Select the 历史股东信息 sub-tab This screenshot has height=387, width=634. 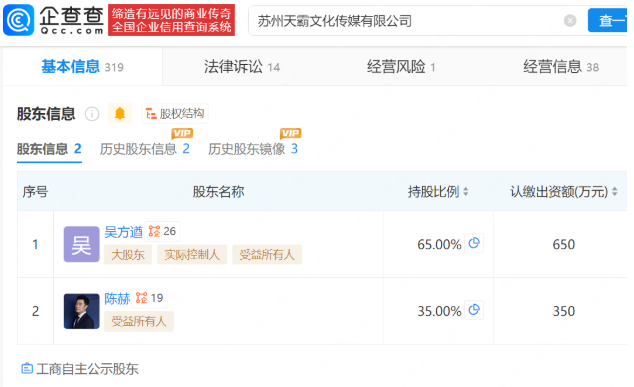pyautogui.click(x=144, y=149)
